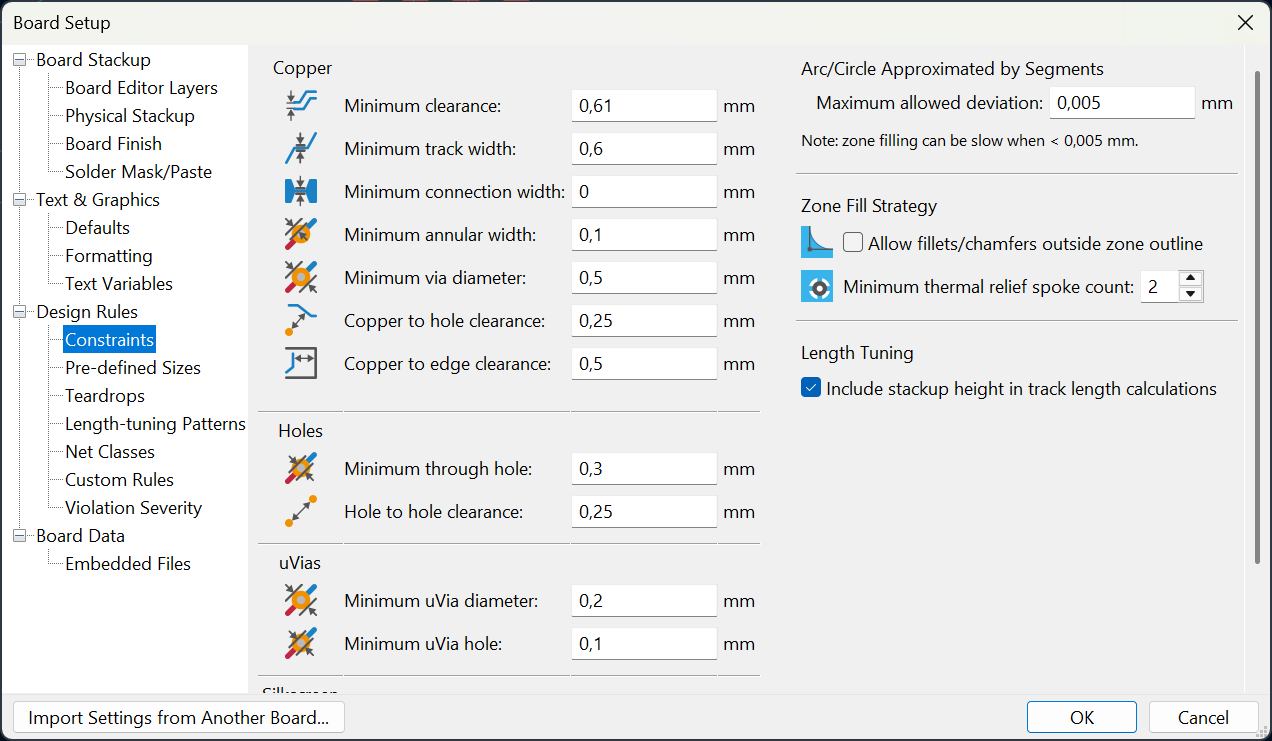Click the Hole to hole clearance icon
This screenshot has height=741, width=1272.
300,511
